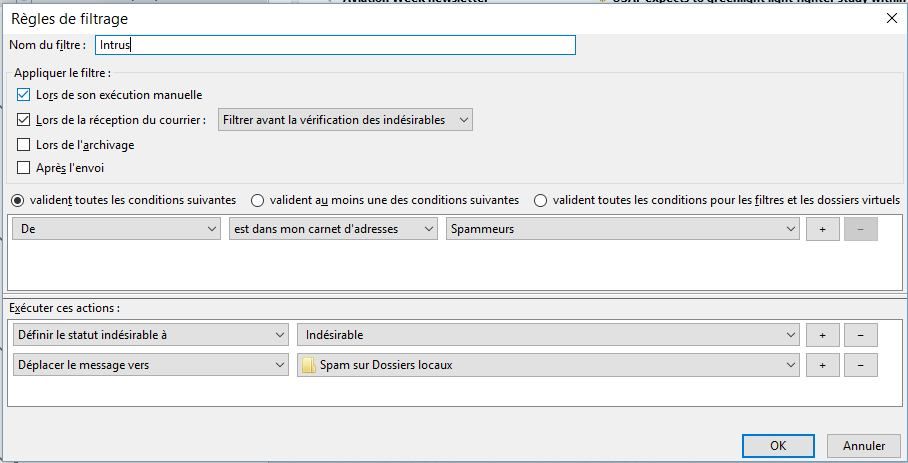
Task: Check the 'Après l'envoi' option
Action: click(24, 168)
